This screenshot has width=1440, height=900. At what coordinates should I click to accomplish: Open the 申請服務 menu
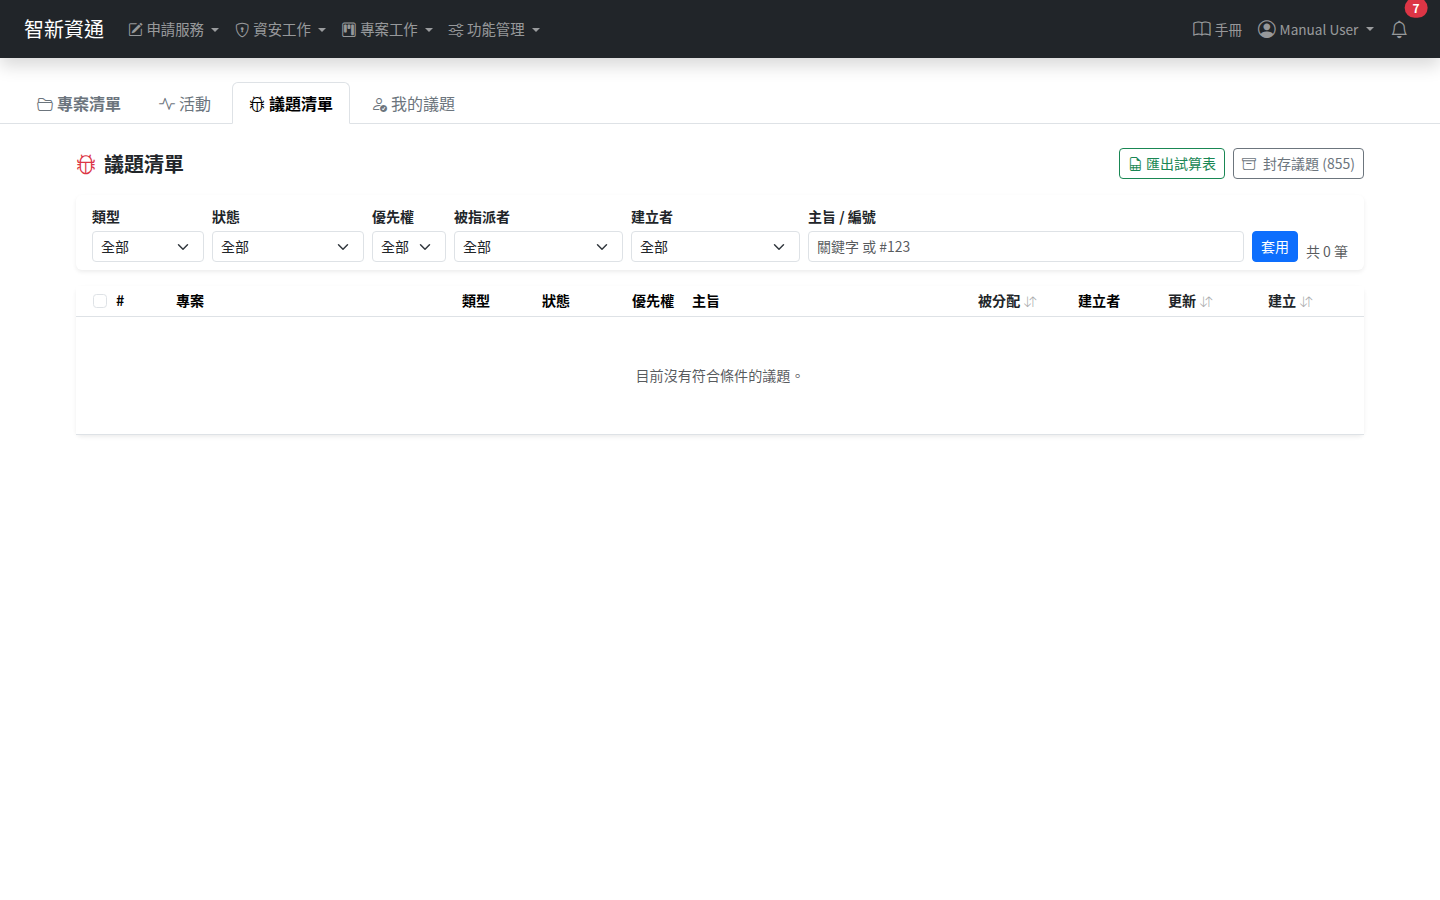coord(173,30)
